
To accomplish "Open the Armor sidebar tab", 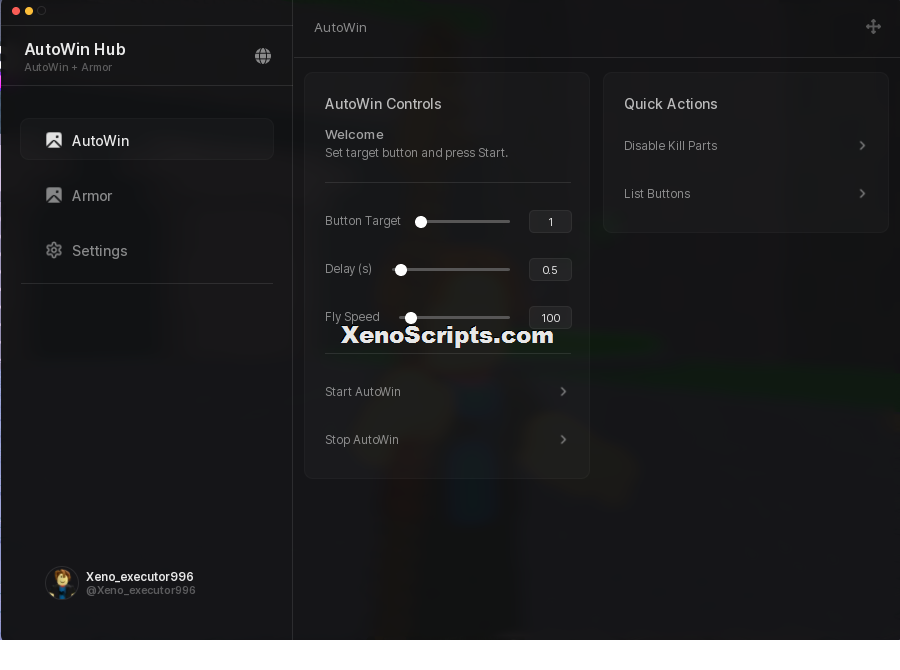I will coord(147,195).
